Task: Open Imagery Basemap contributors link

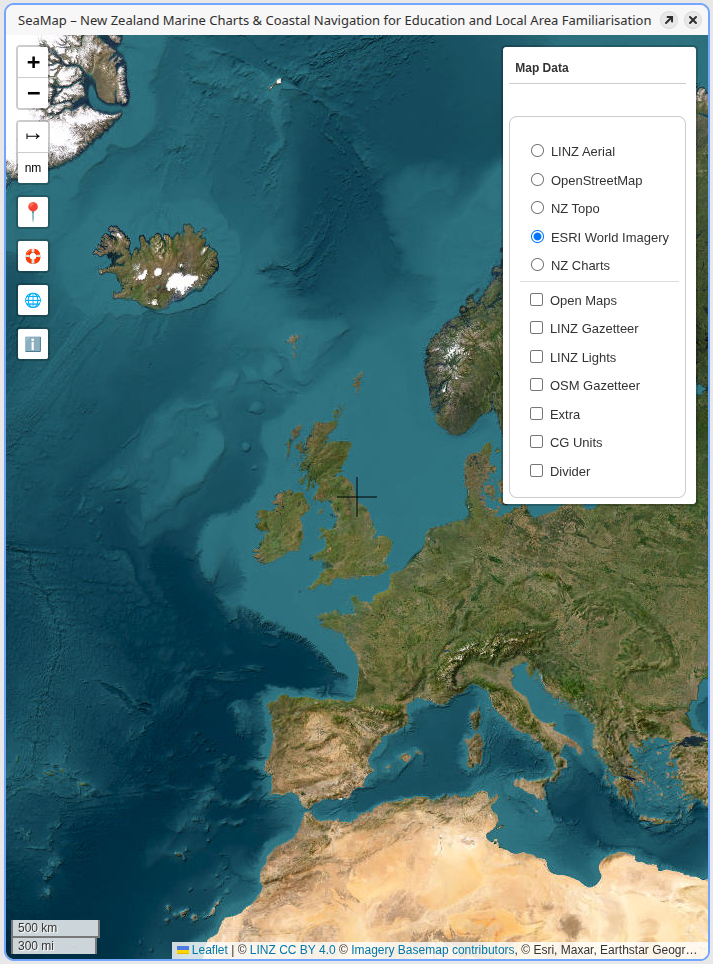Action: click(x=433, y=950)
